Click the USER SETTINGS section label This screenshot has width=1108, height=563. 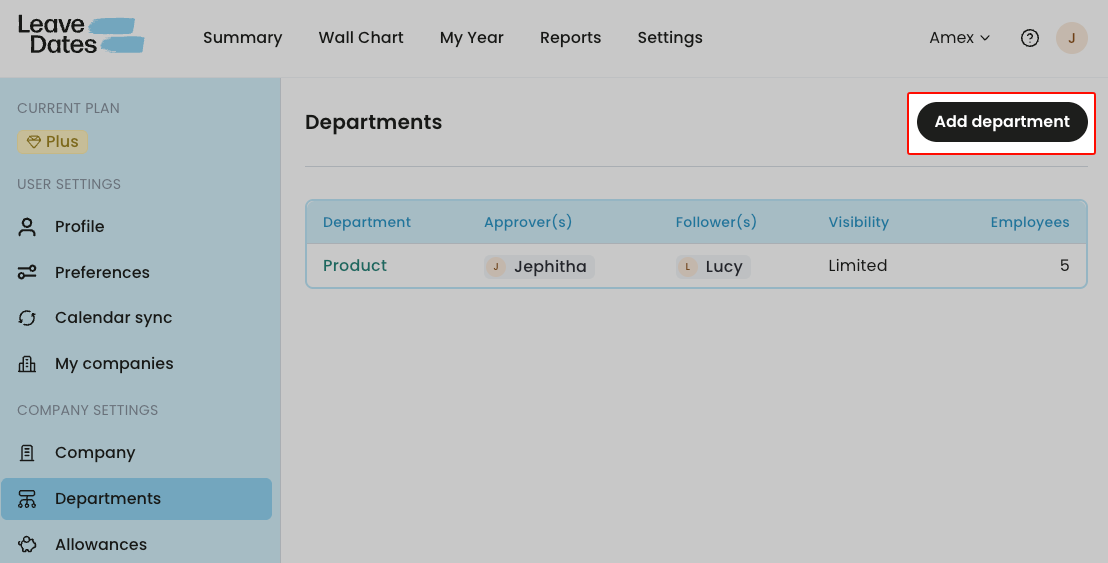point(69,184)
